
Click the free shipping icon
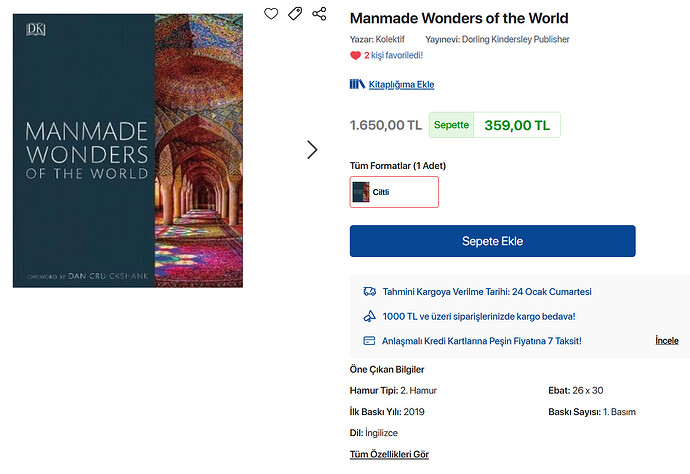[x=369, y=316]
